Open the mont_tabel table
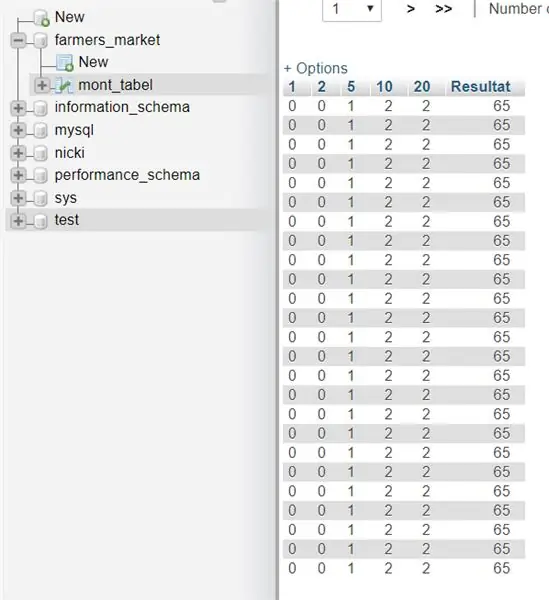Screen dimensions: 549x600 coord(115,85)
